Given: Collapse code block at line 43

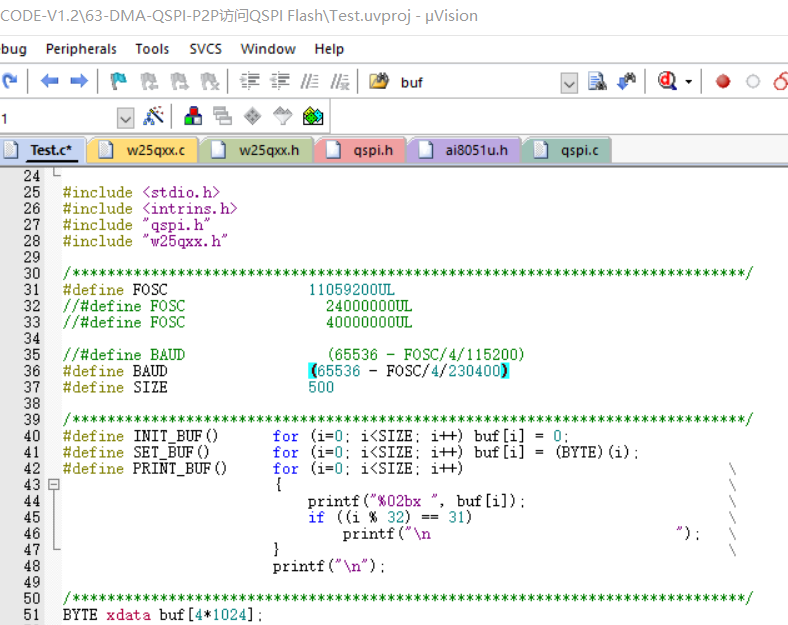Looking at the screenshot, I should (54, 484).
